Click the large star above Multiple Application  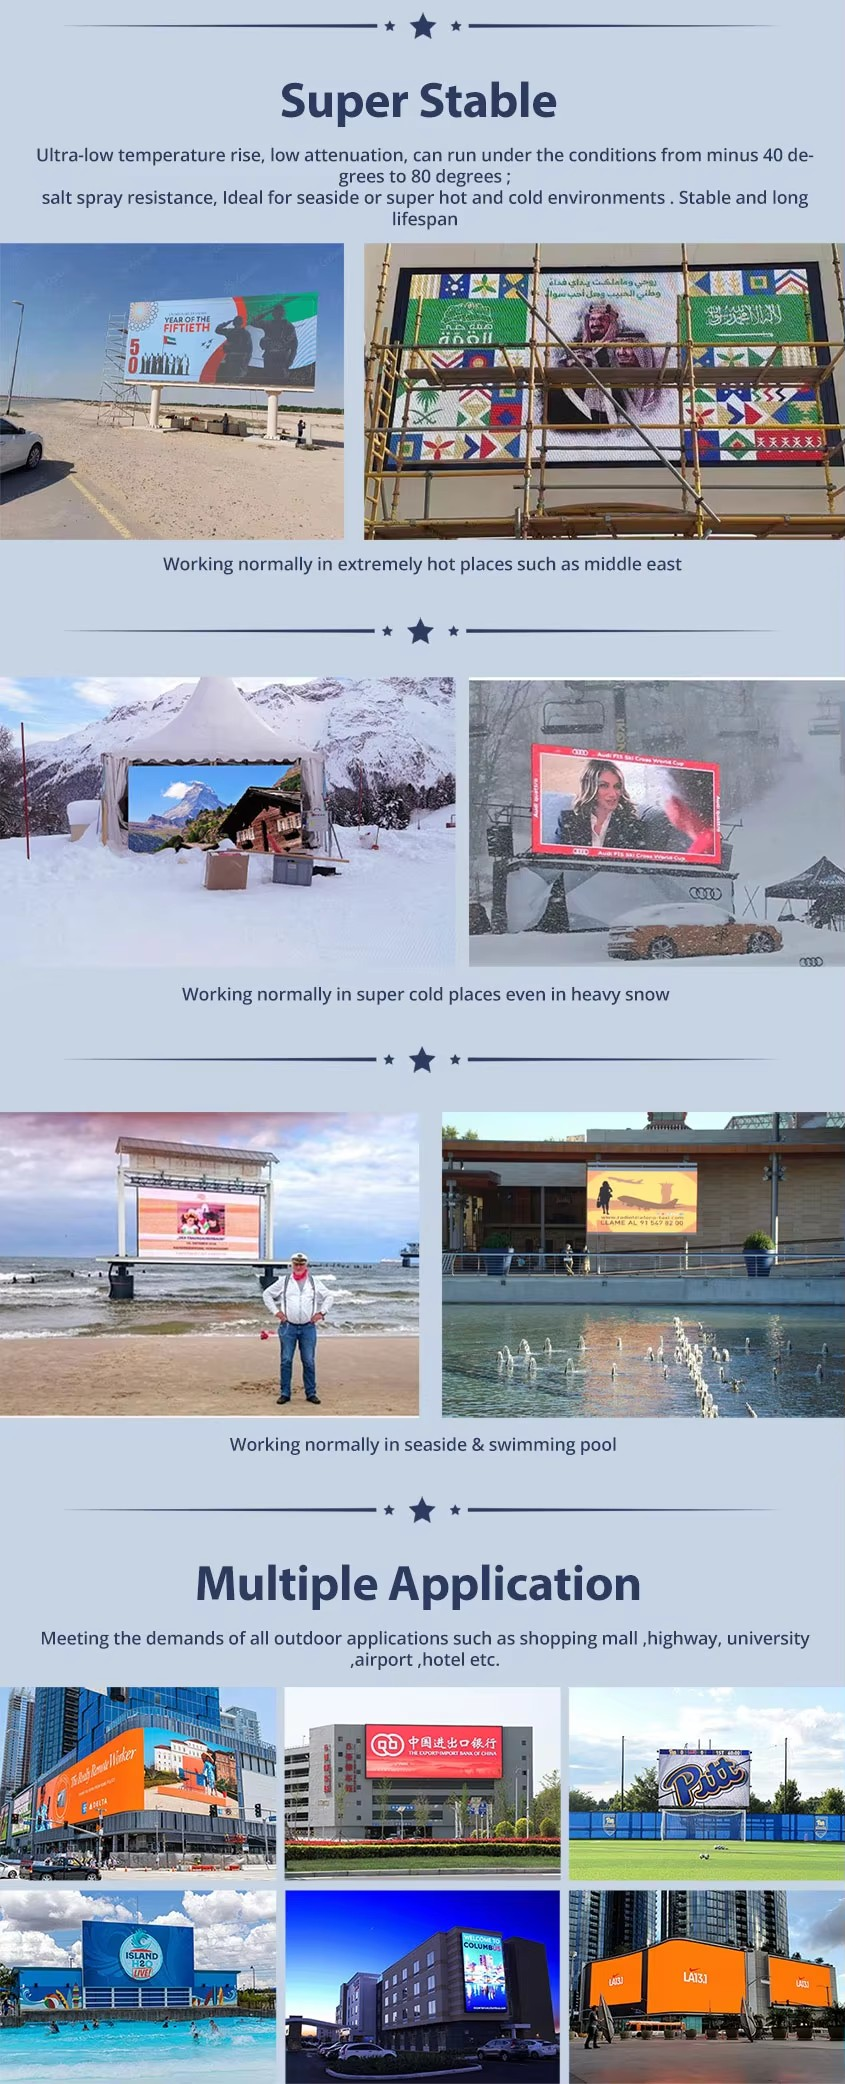(x=422, y=1509)
